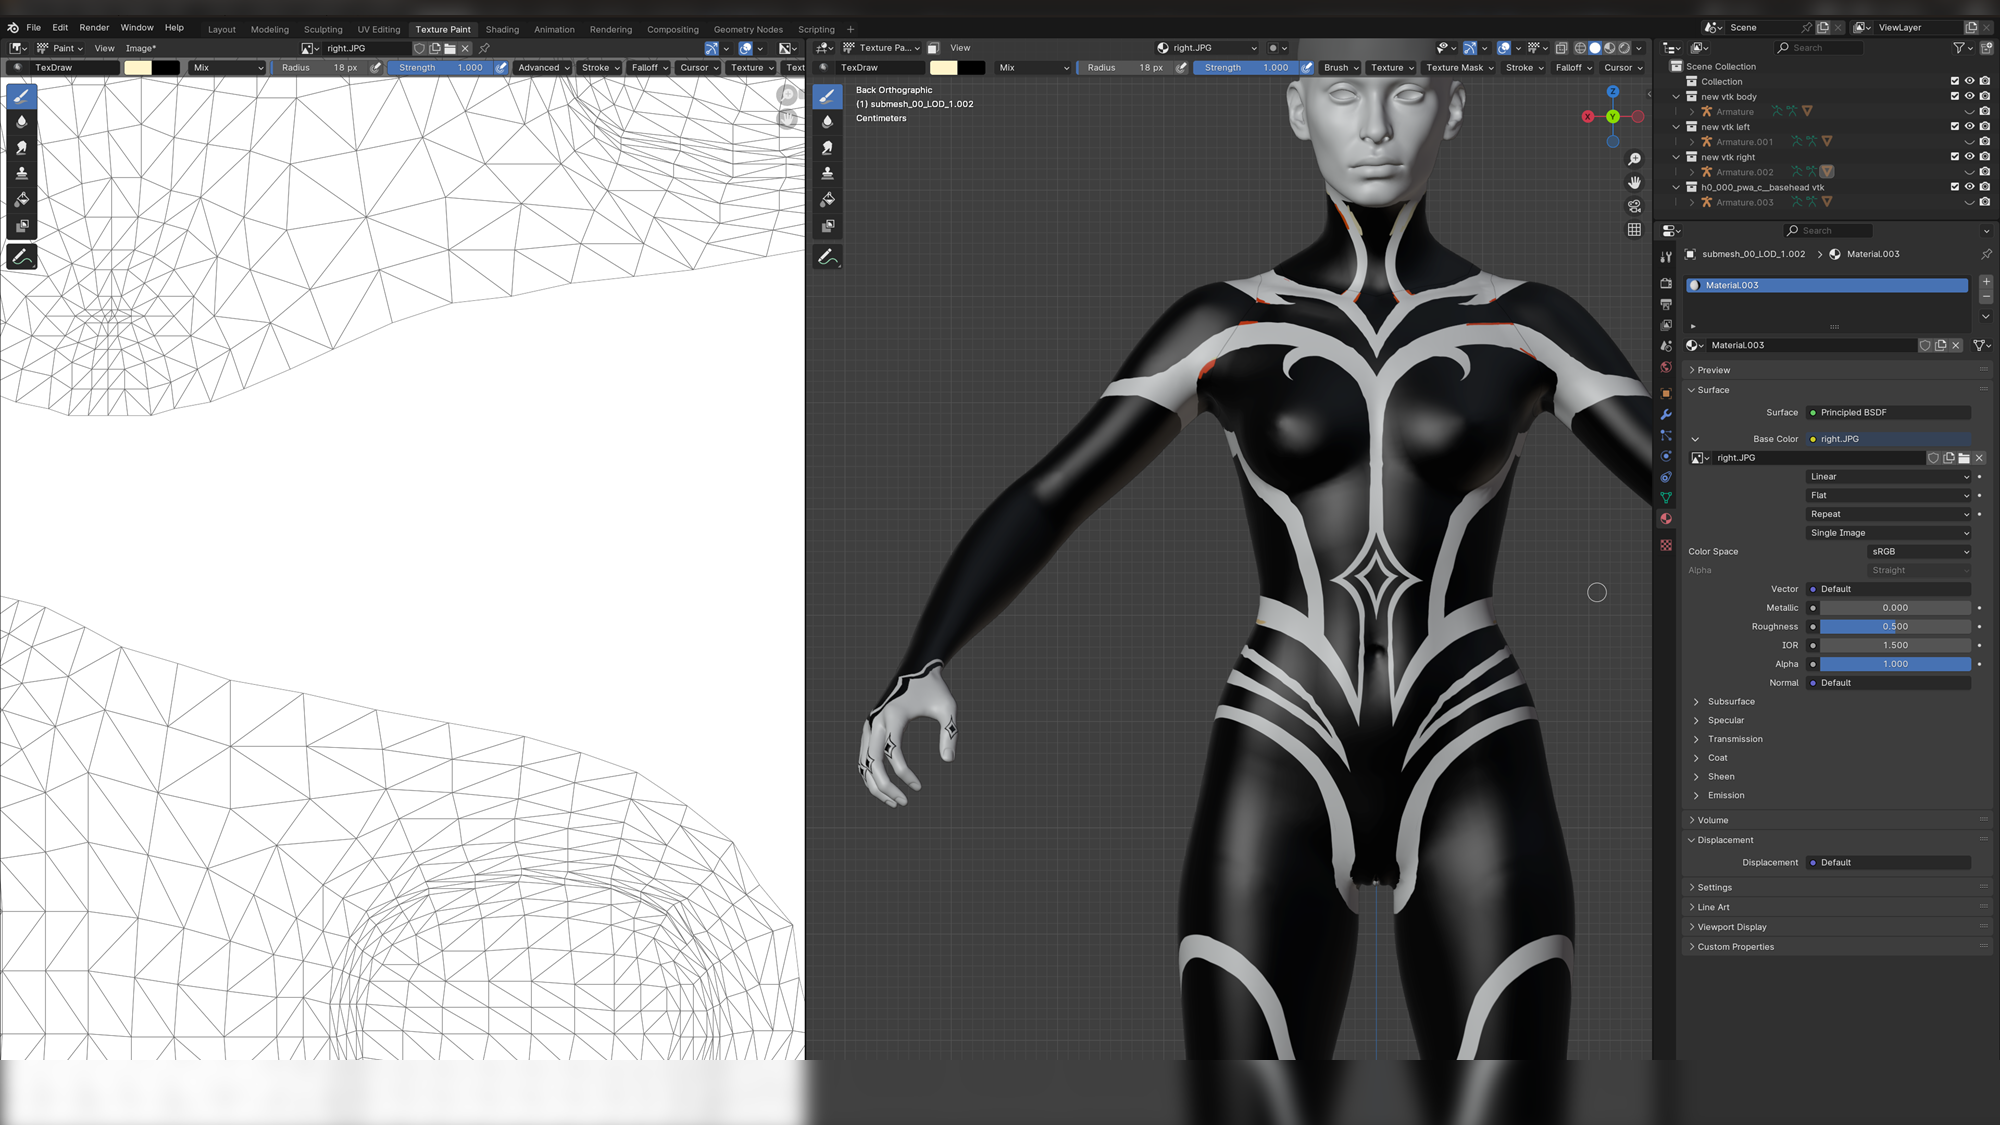Uncheck the Collection exclude checkbox in outliner
Screen dimensions: 2000x1125
[x=1954, y=81]
